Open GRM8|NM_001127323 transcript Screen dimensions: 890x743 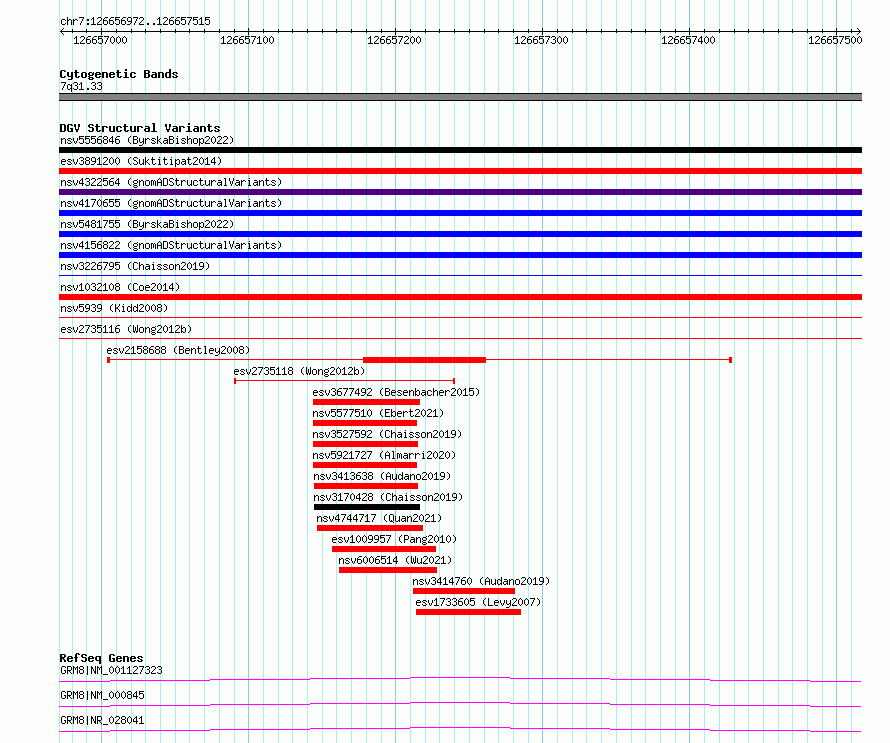pos(111,670)
